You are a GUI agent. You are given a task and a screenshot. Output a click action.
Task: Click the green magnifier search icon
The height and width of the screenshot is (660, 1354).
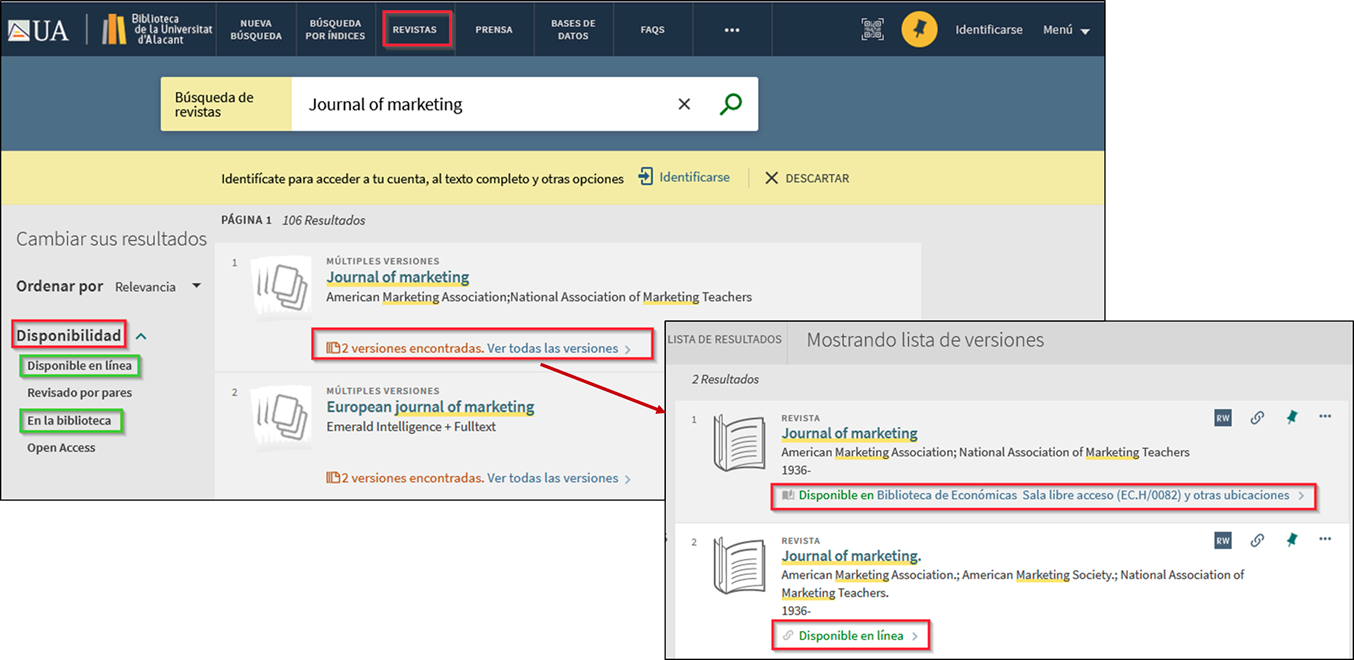731,104
